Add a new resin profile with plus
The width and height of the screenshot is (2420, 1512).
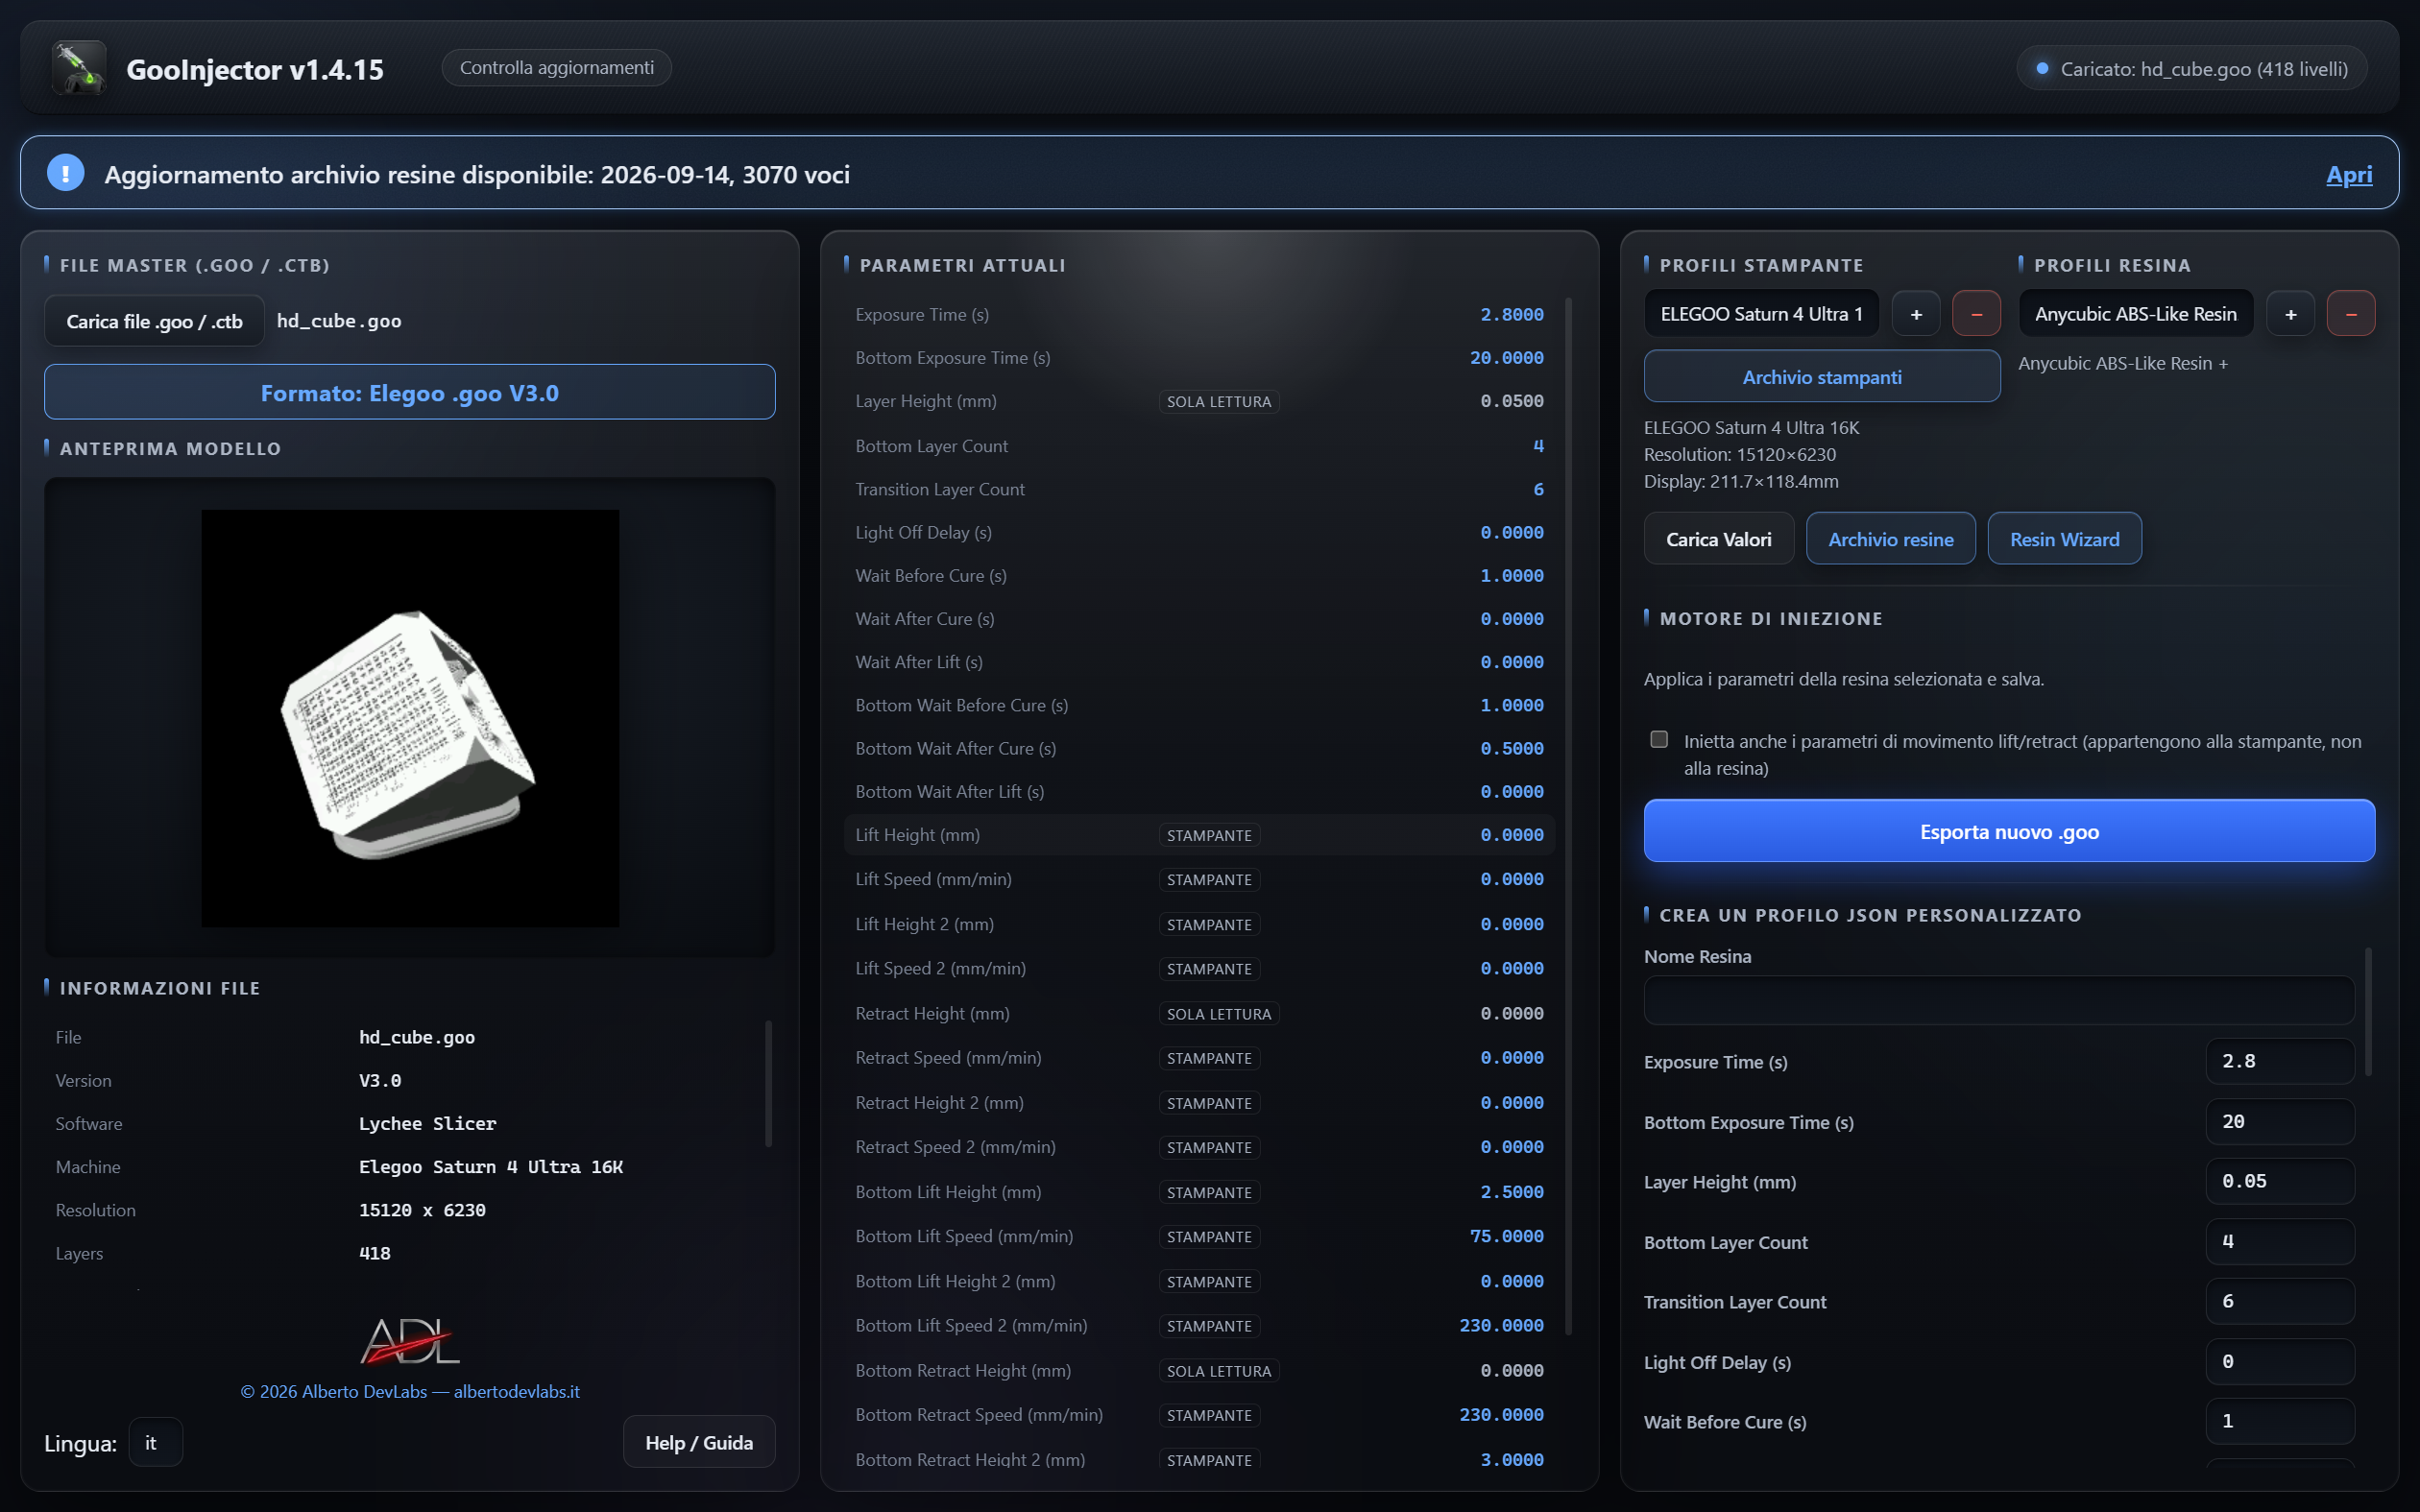[x=2290, y=314]
